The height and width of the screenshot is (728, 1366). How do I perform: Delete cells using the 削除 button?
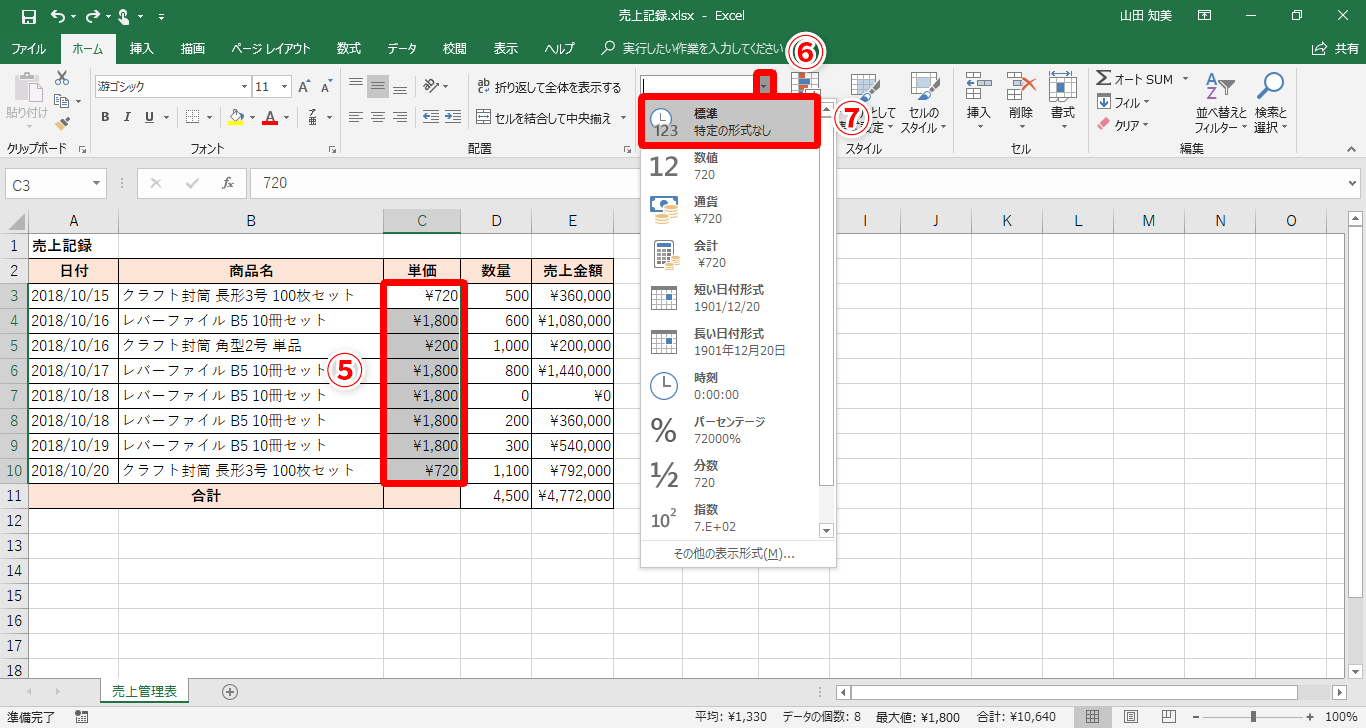(x=1020, y=102)
